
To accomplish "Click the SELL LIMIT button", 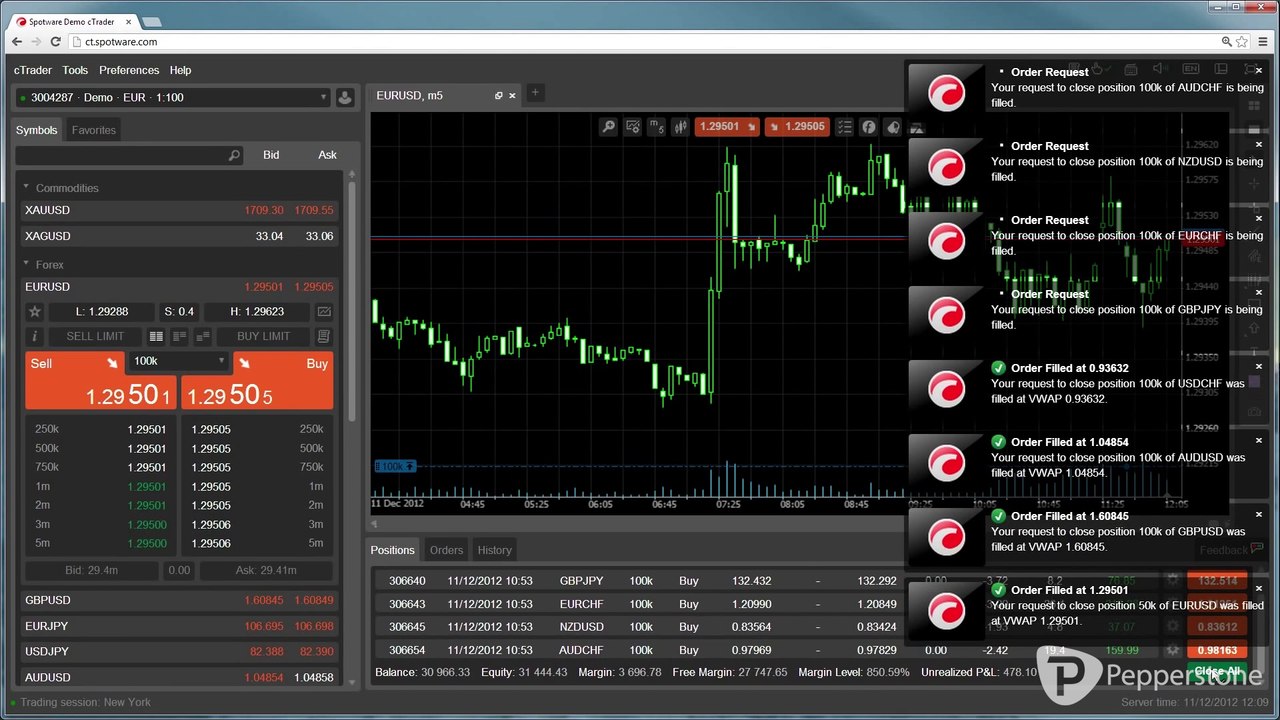I will tap(95, 337).
